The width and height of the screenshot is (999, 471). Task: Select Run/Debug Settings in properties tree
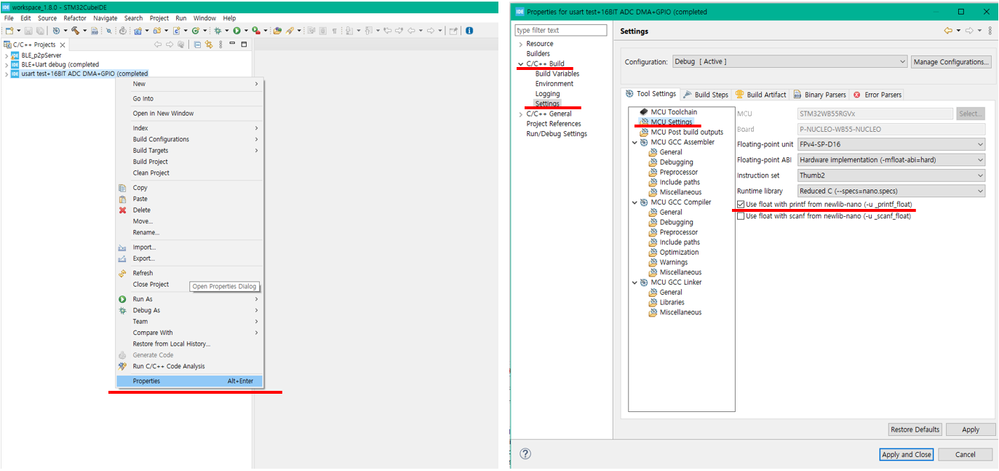[557, 134]
